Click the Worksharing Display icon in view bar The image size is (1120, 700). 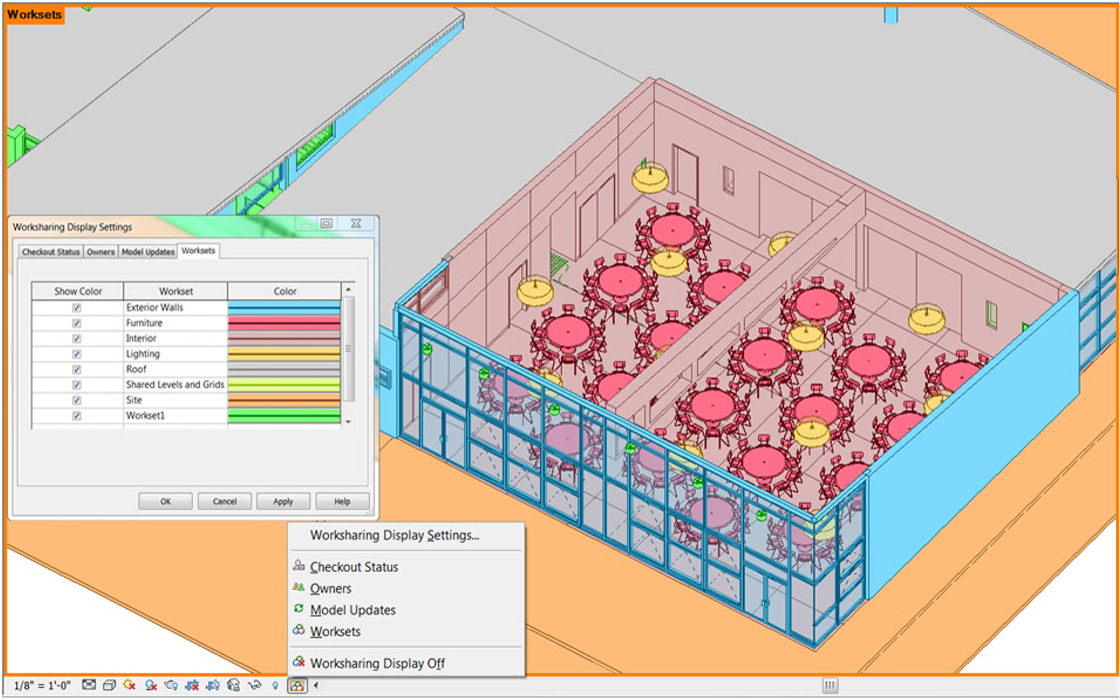(296, 685)
